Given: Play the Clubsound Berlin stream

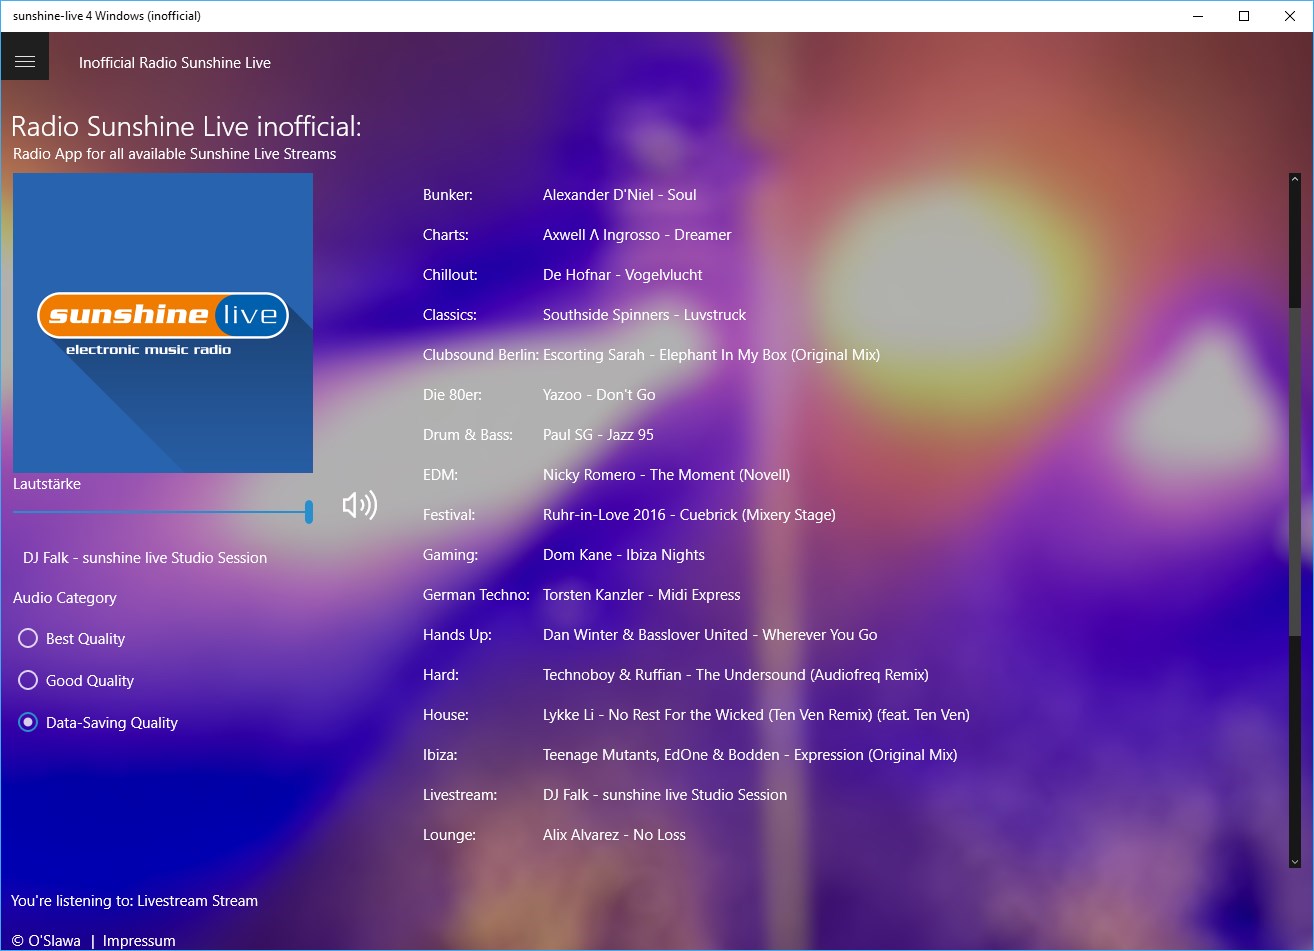Looking at the screenshot, I should tap(481, 355).
